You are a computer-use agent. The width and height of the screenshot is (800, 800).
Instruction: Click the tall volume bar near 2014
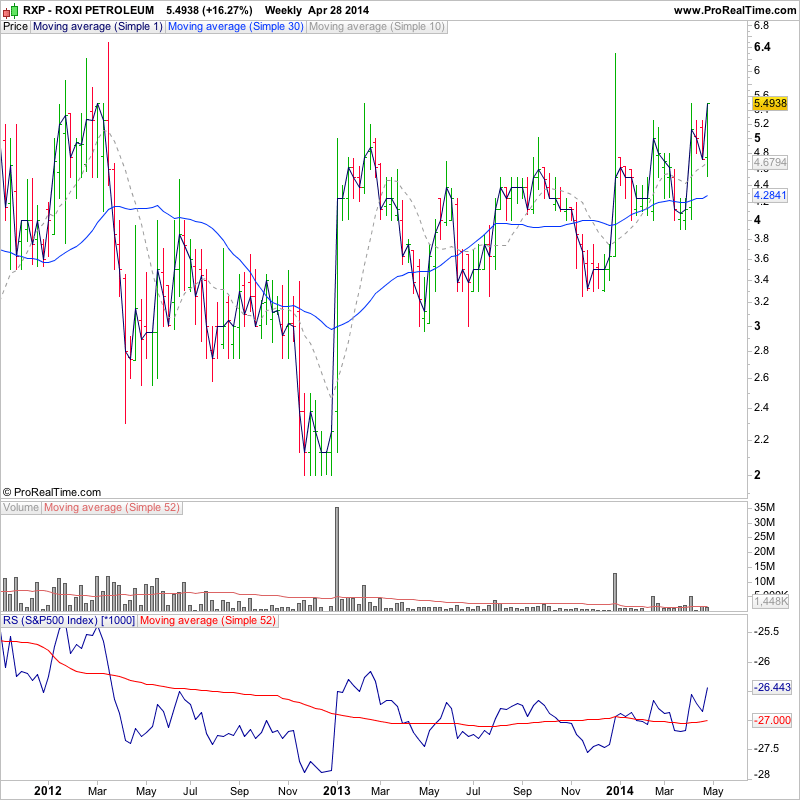(x=615, y=592)
